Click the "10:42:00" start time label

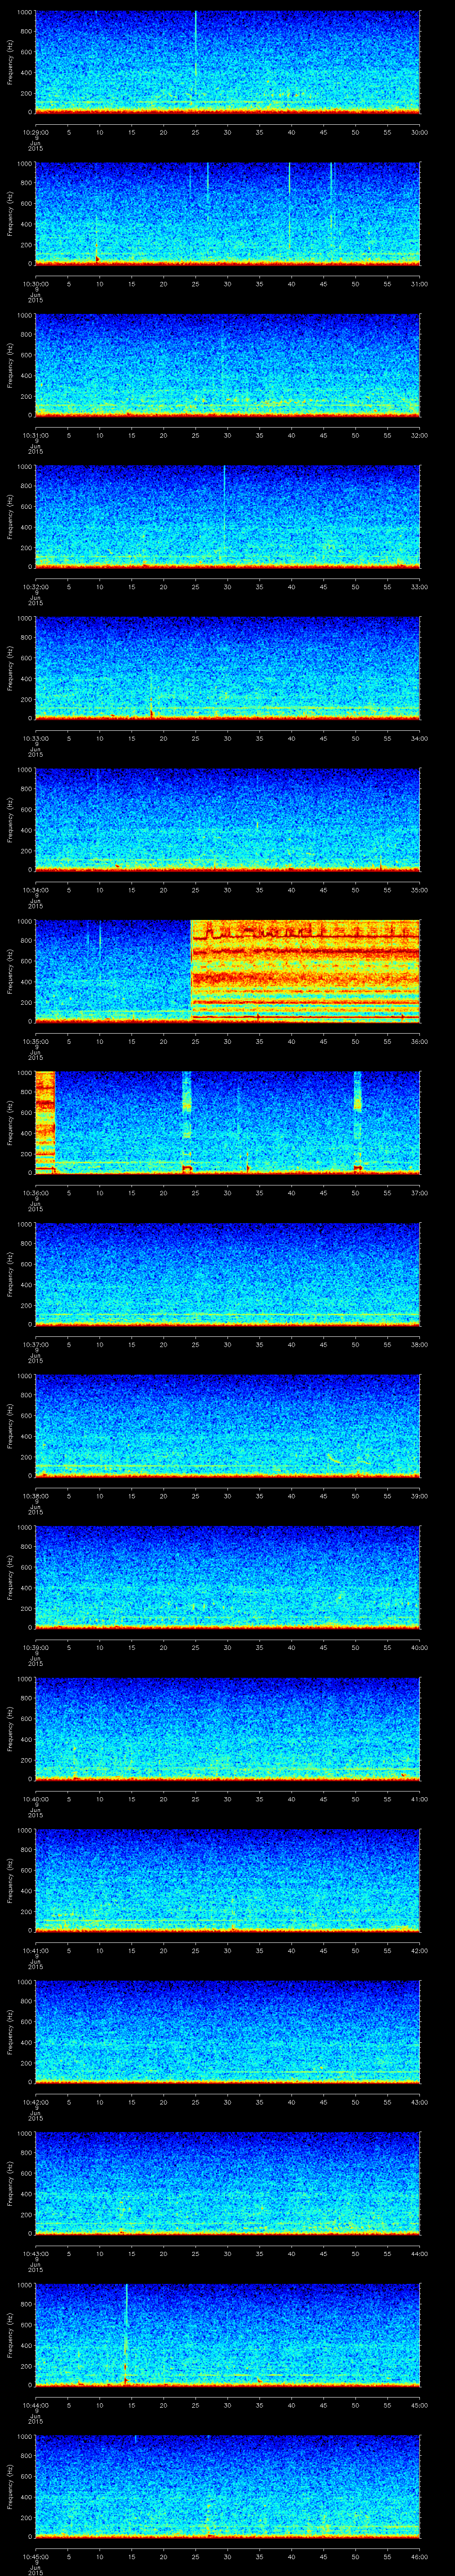coord(35,2101)
